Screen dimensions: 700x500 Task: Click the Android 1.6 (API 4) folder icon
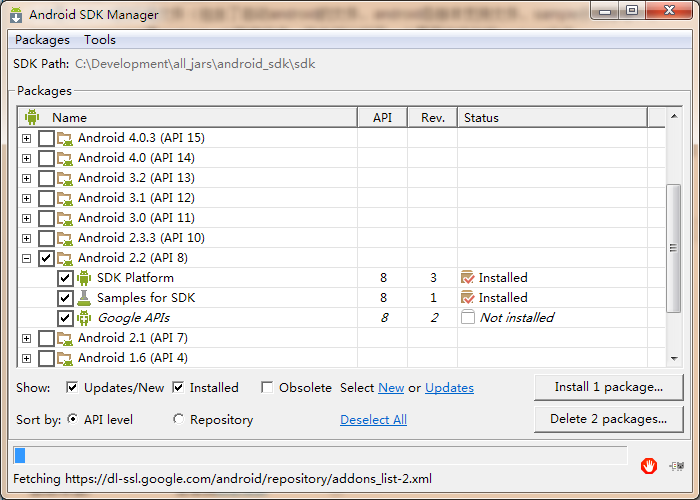tap(65, 358)
